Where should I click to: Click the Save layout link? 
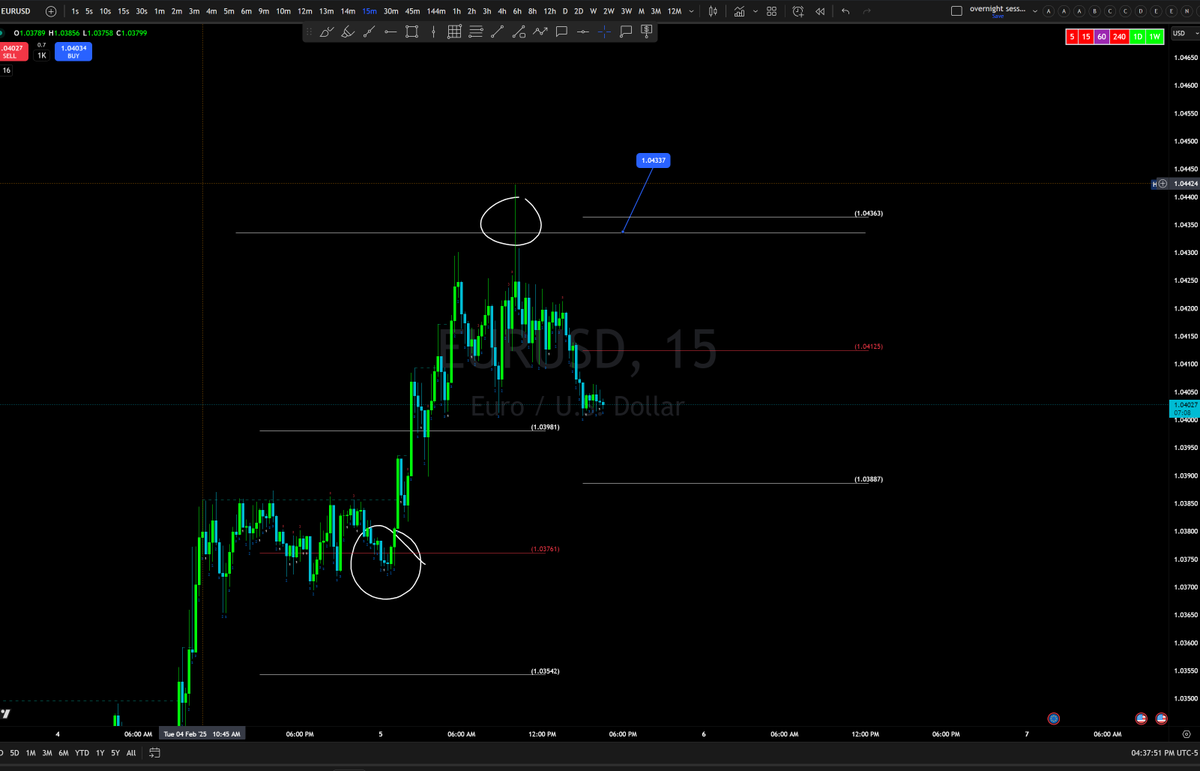997,16
